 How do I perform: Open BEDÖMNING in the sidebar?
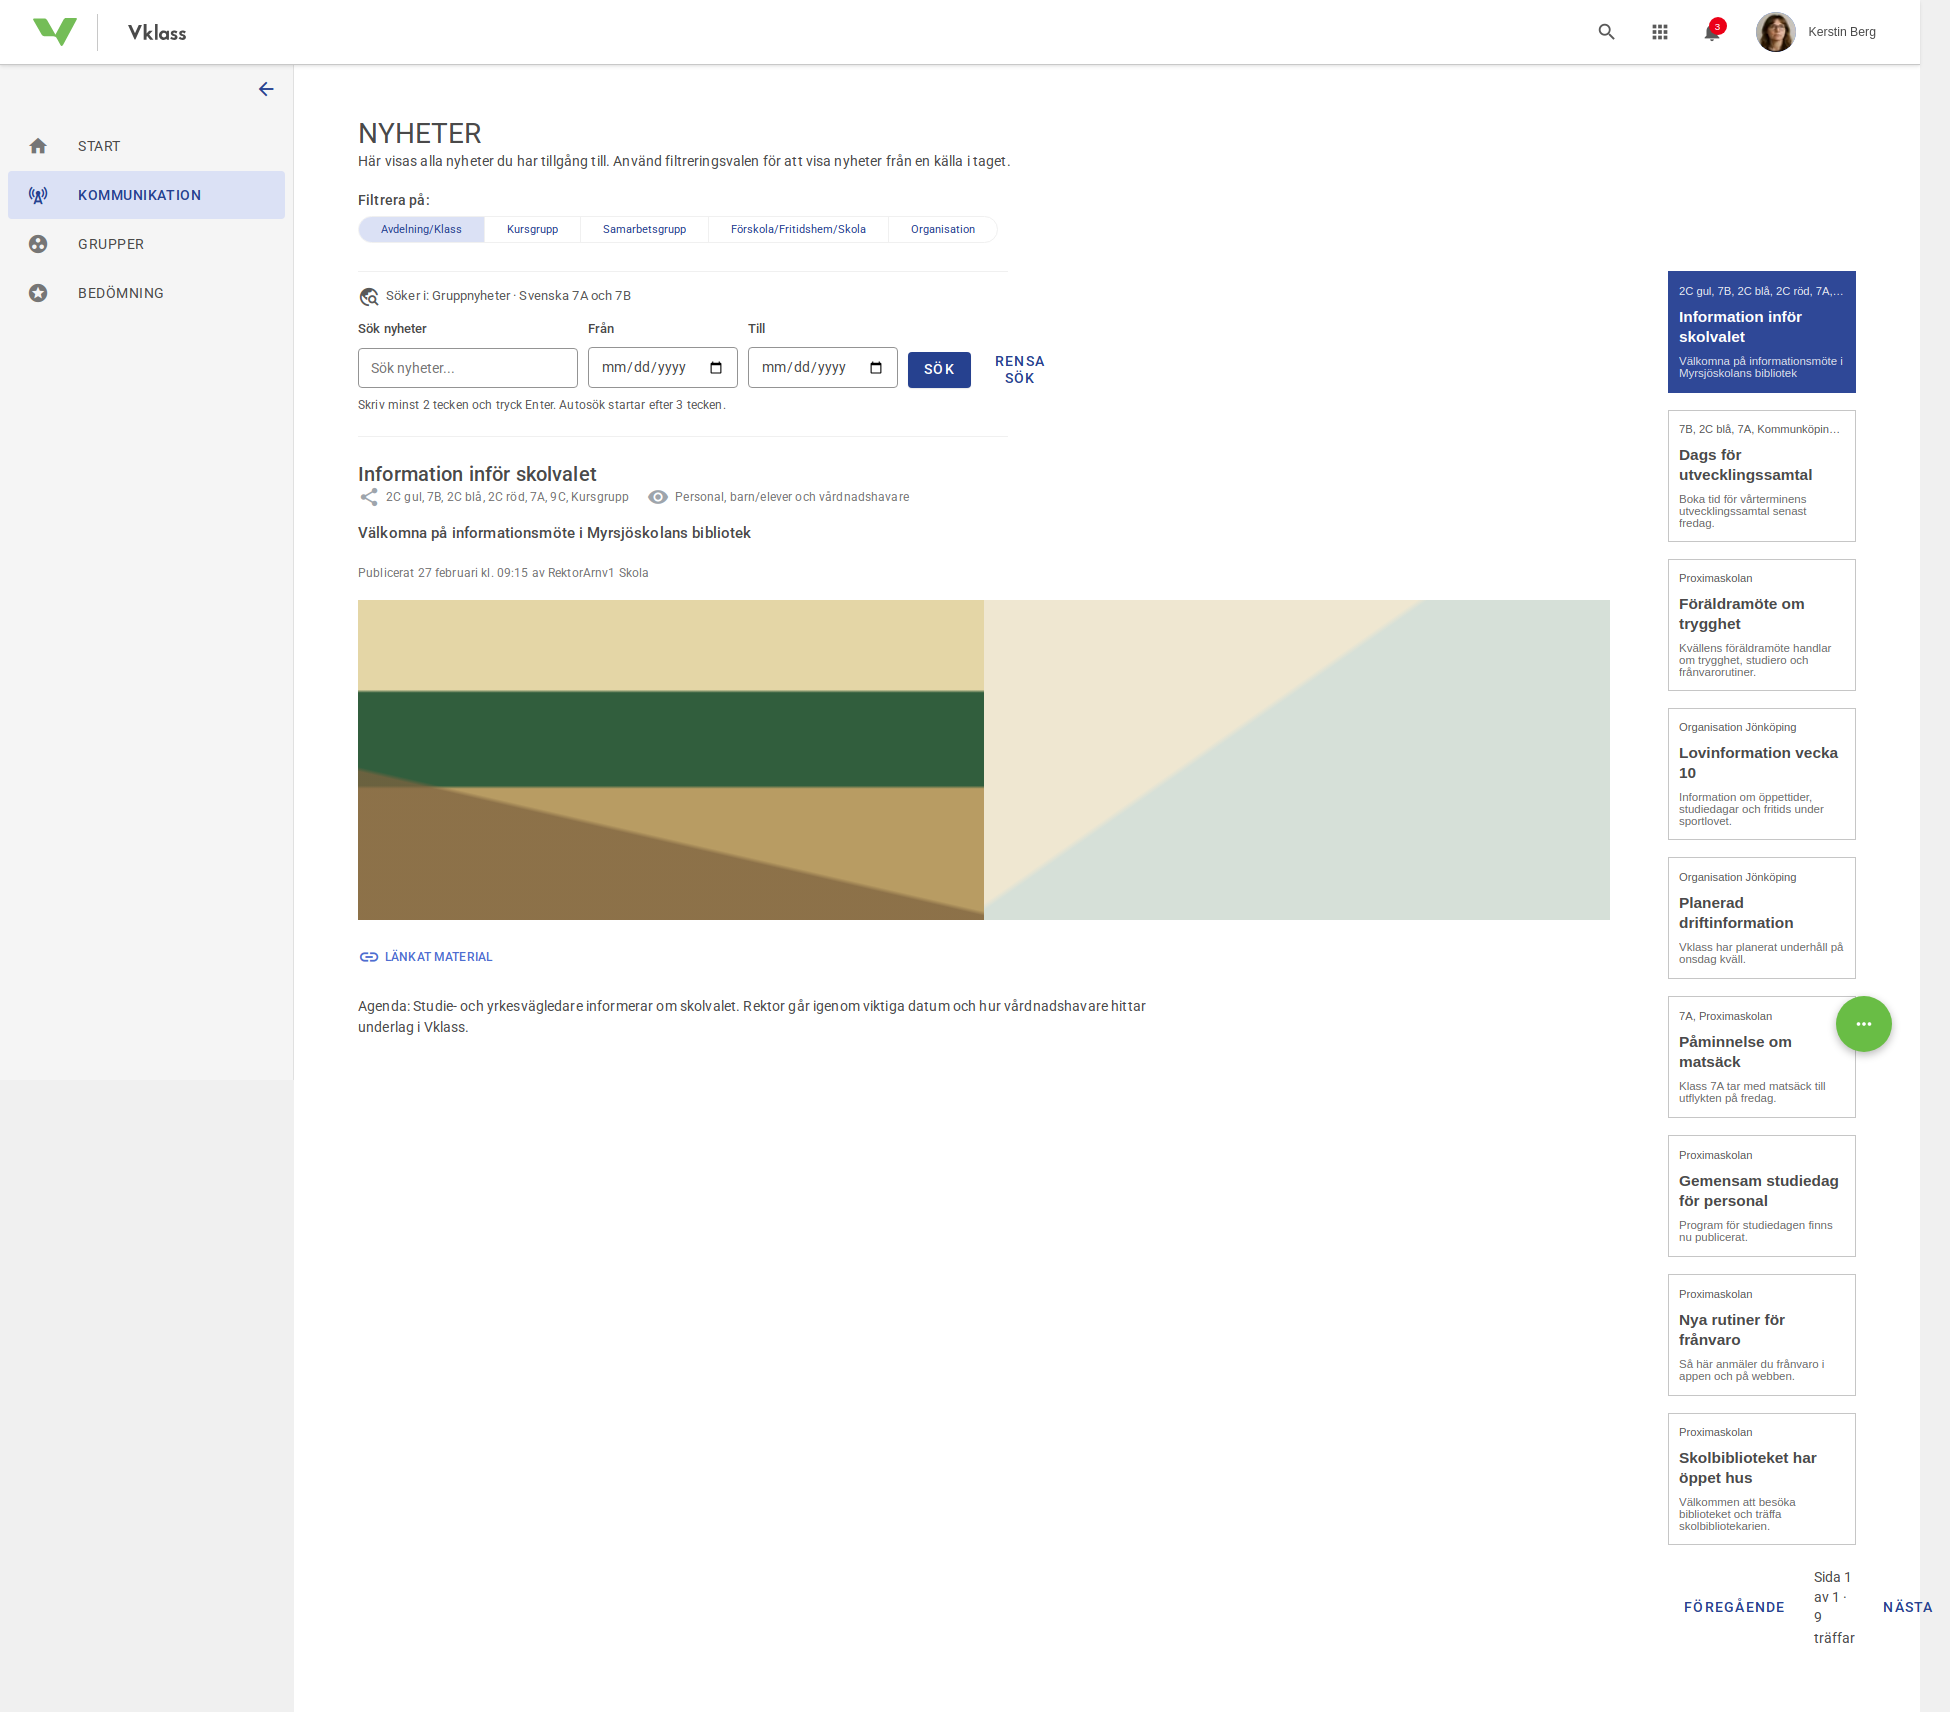(x=146, y=293)
